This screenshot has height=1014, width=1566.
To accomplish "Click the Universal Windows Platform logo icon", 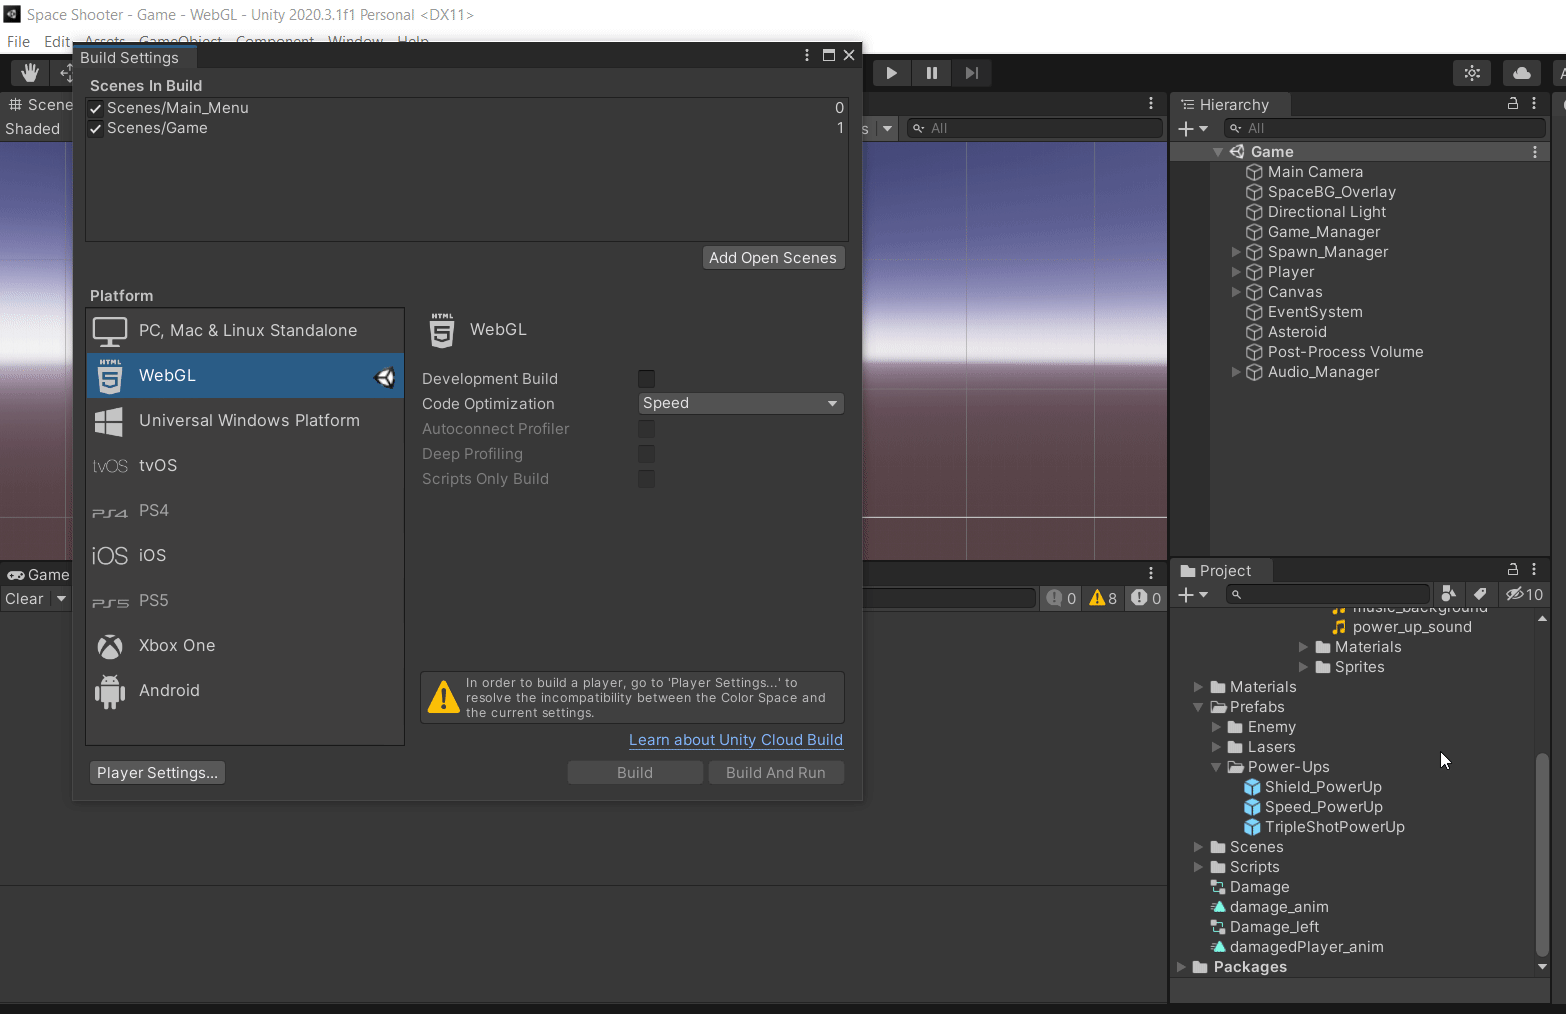I will coord(108,421).
